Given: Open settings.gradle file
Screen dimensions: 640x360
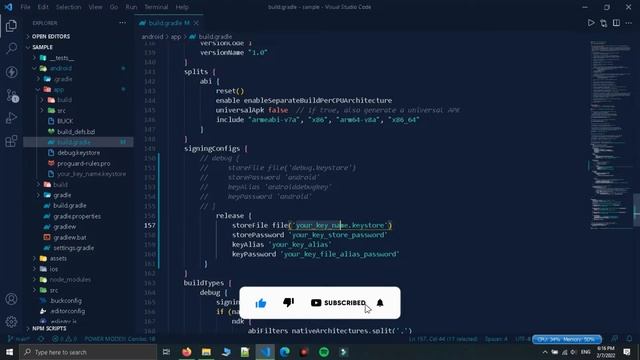Looking at the screenshot, I should click(x=73, y=248).
